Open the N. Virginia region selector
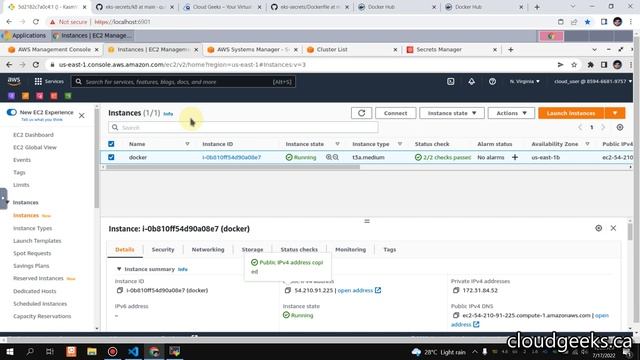 point(524,81)
